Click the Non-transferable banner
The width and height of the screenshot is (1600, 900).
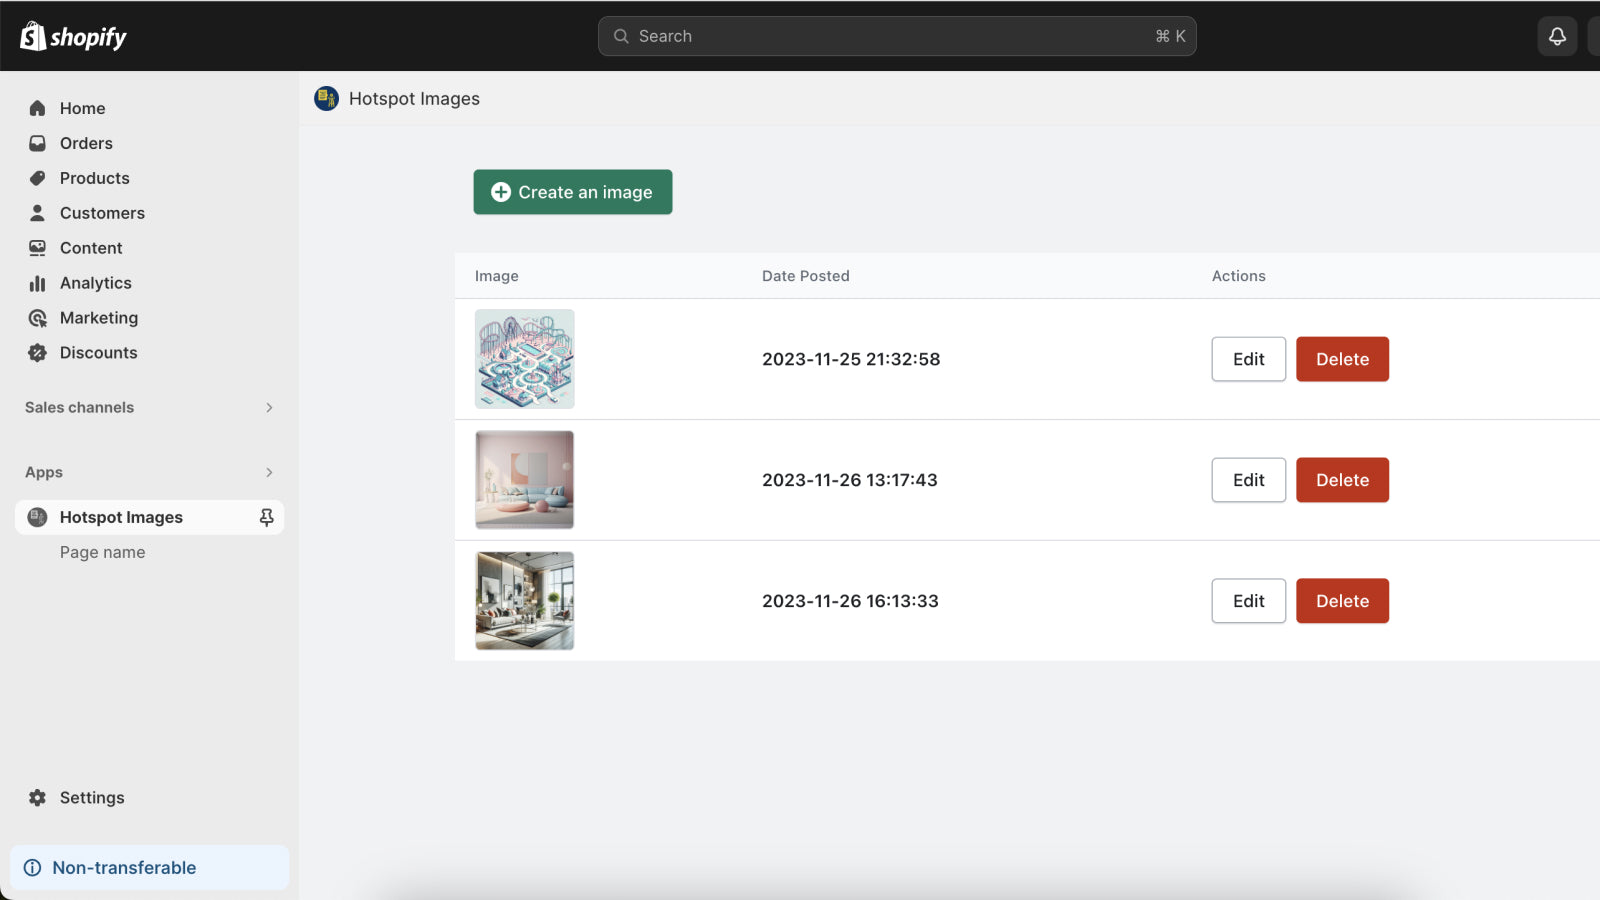point(149,868)
